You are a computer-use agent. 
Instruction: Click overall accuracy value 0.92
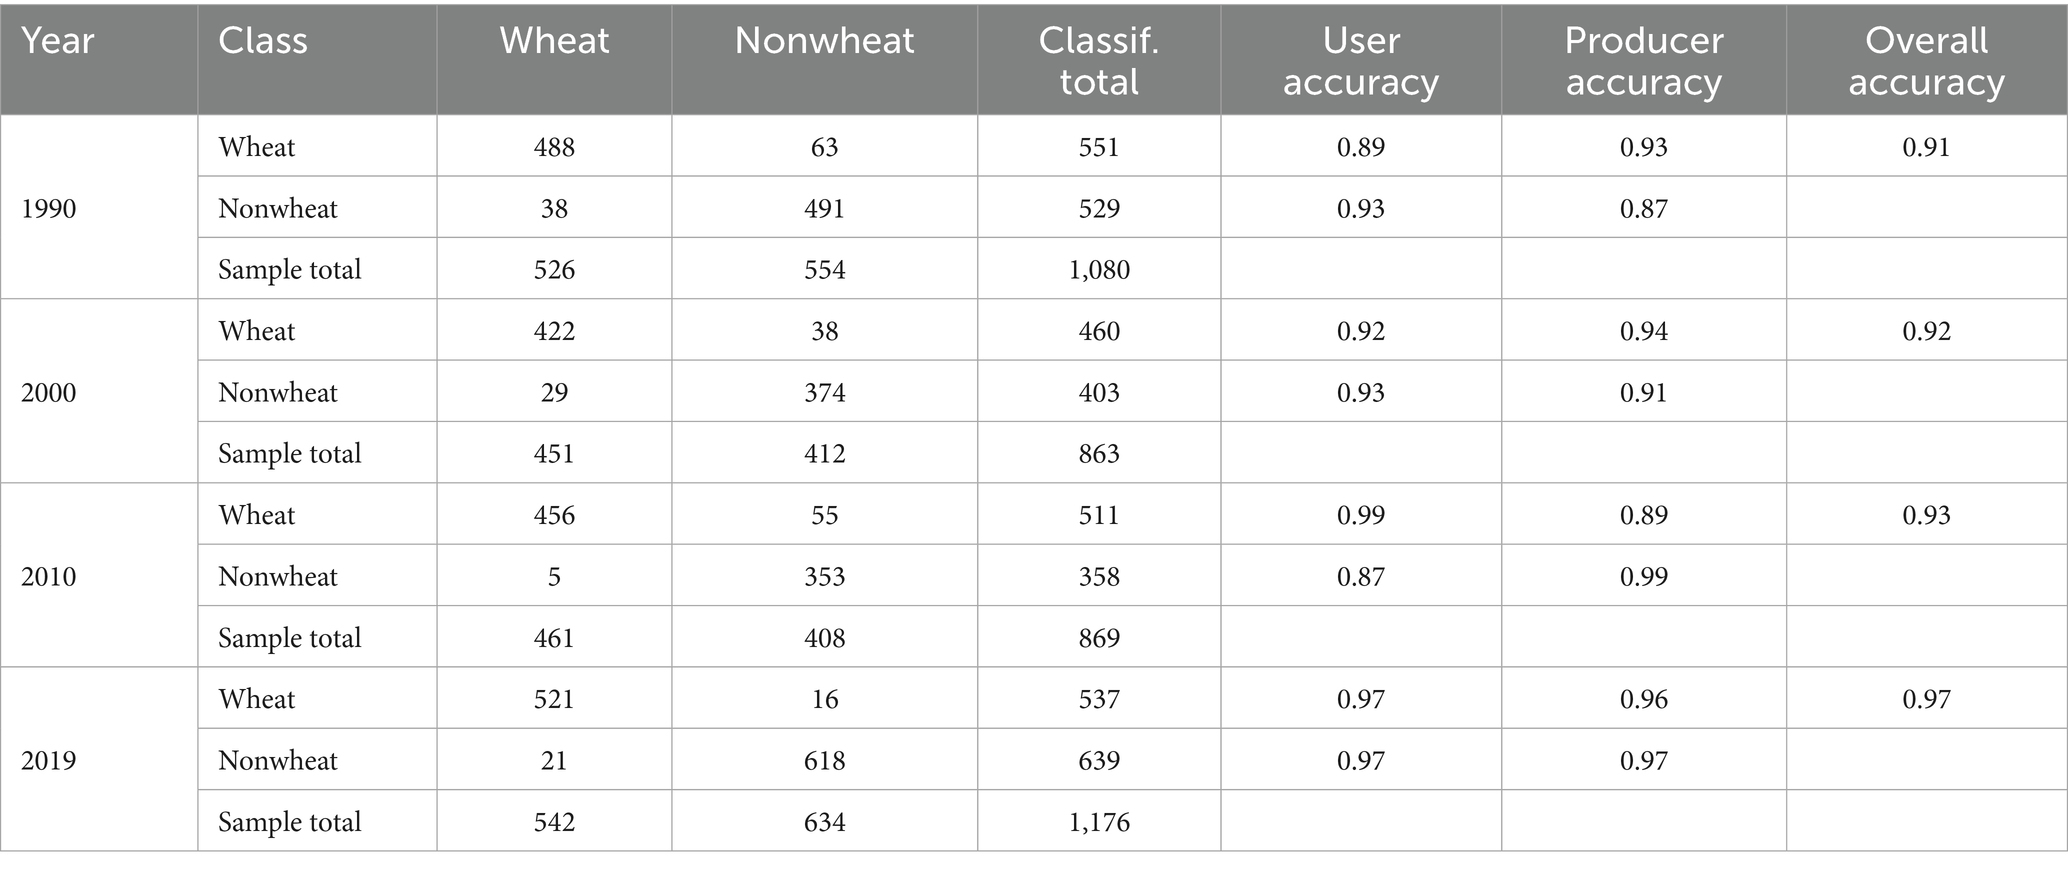[1926, 332]
